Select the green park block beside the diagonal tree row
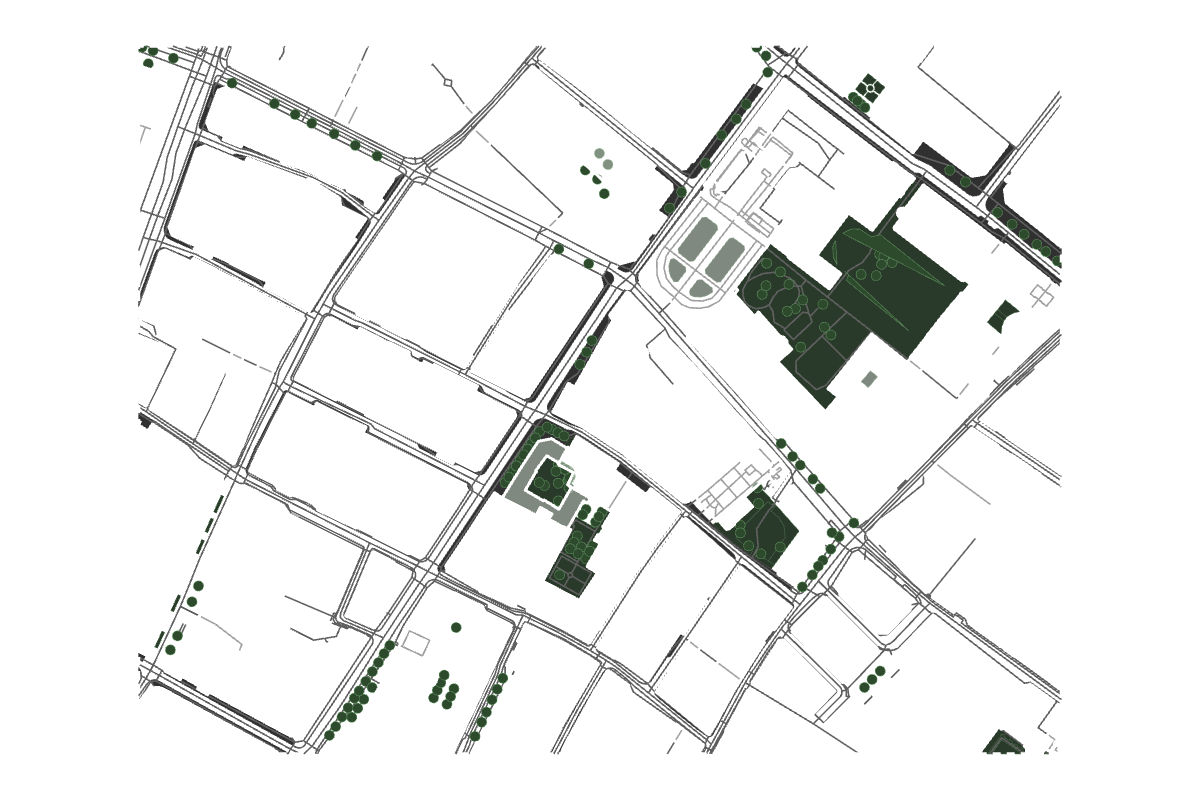Image resolution: width=1200 pixels, height=800 pixels. (x=765, y=533)
